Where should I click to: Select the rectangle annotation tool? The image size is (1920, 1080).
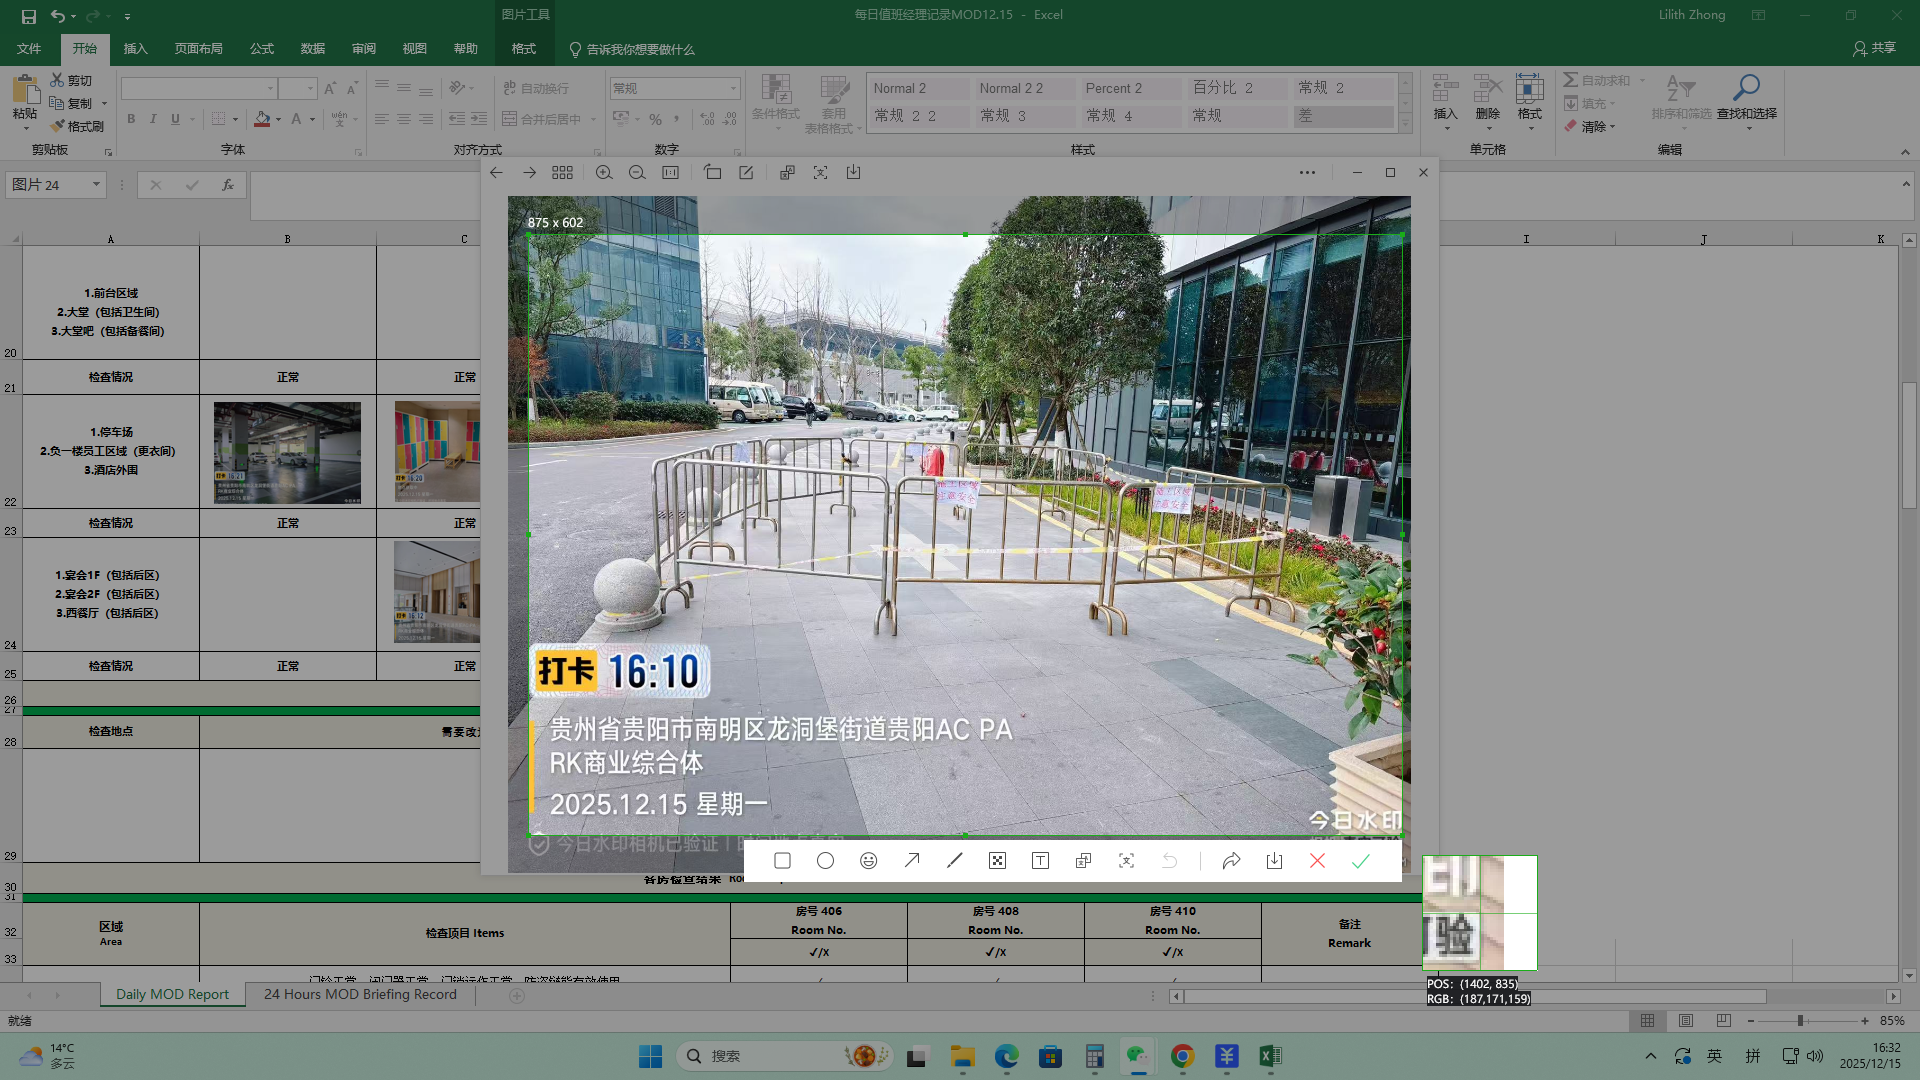(x=782, y=861)
